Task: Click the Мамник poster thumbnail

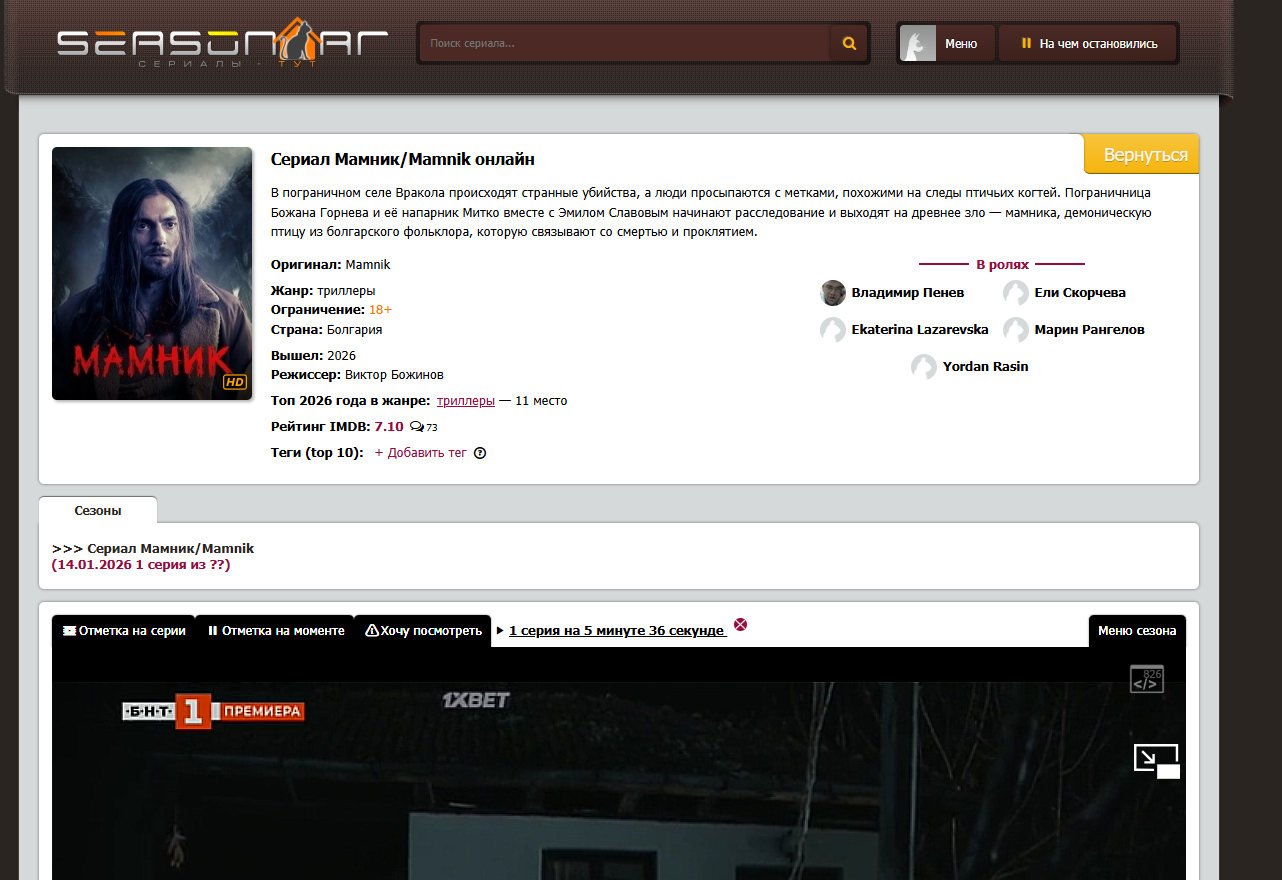Action: pos(152,274)
